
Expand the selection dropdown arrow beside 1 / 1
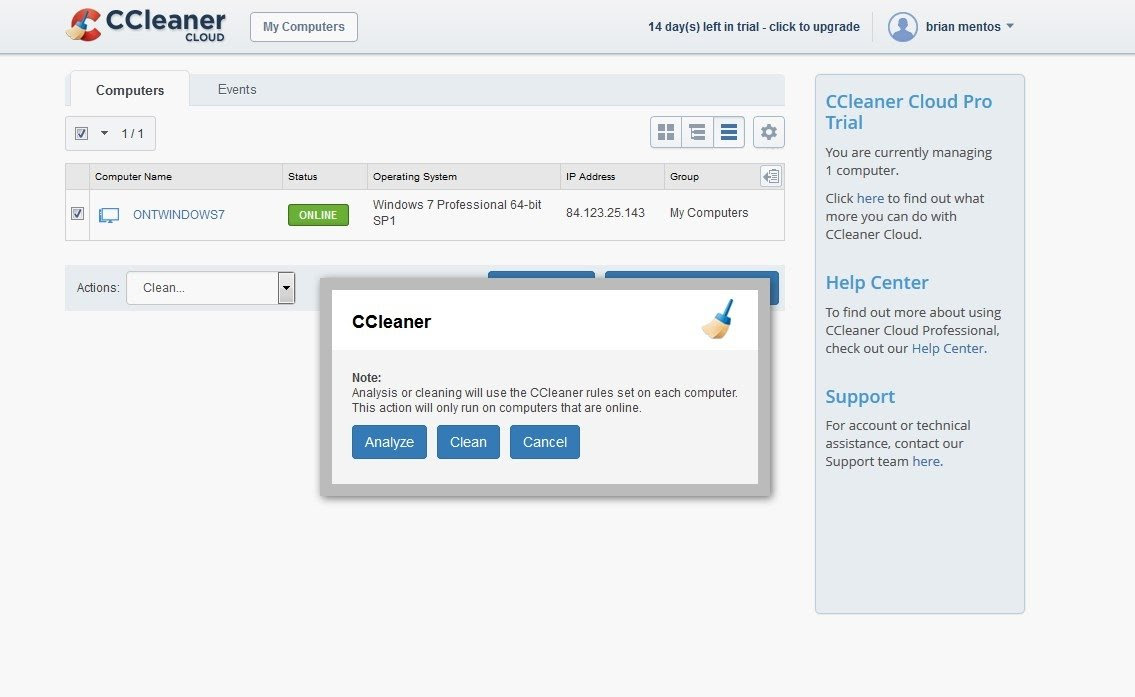tap(104, 133)
